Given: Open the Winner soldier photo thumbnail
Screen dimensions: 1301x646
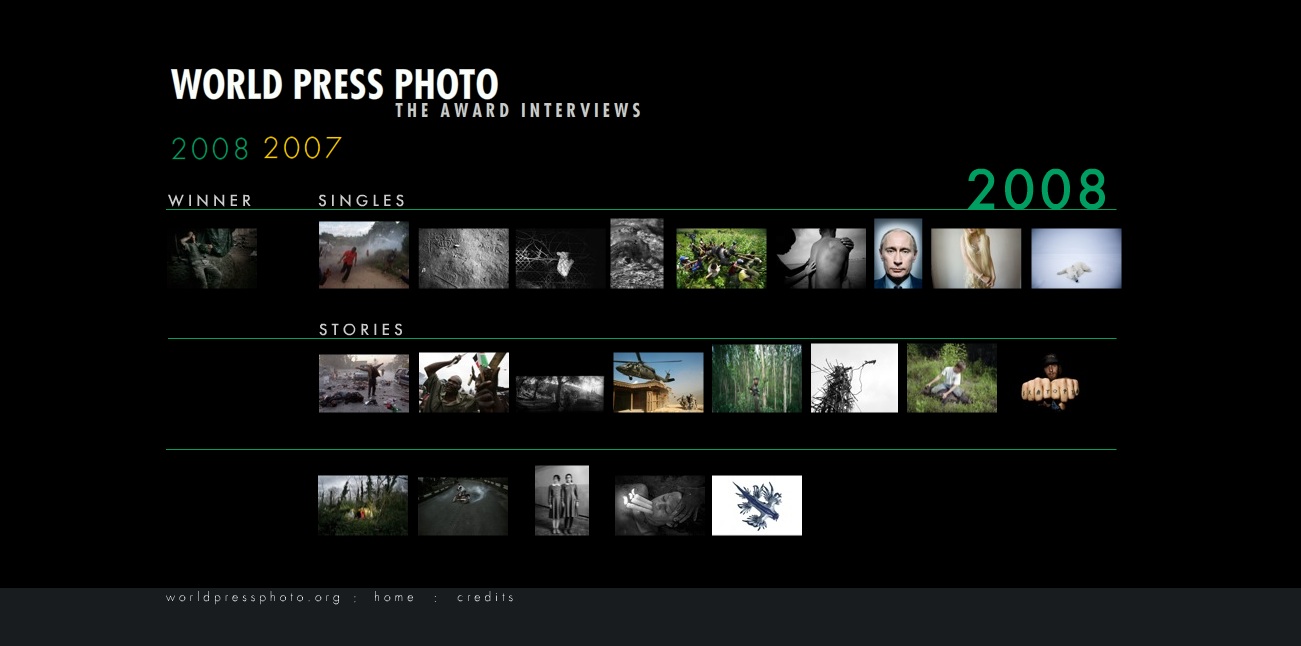Looking at the screenshot, I should 212,259.
